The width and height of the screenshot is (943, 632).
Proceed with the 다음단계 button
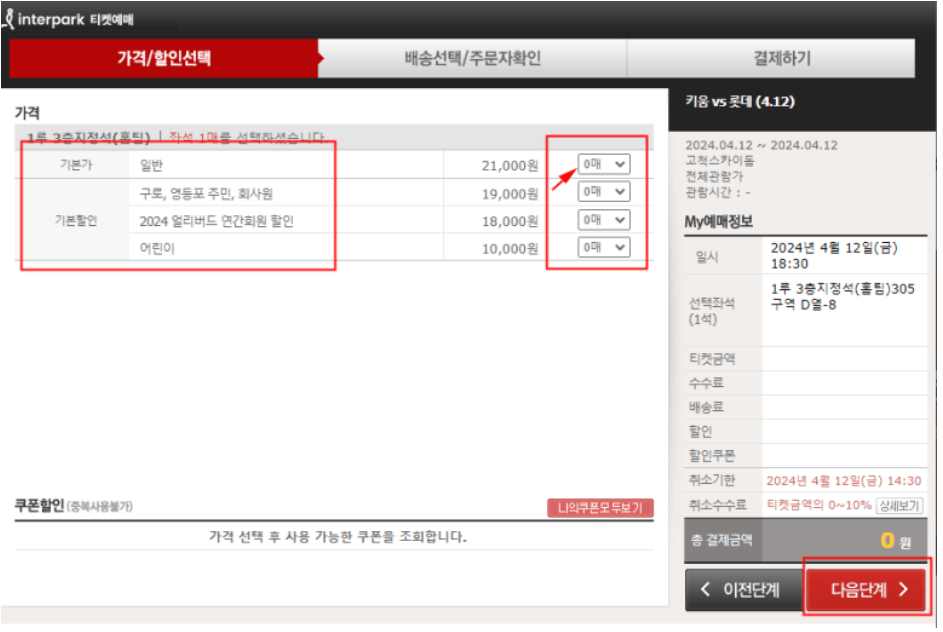pyautogui.click(x=867, y=592)
